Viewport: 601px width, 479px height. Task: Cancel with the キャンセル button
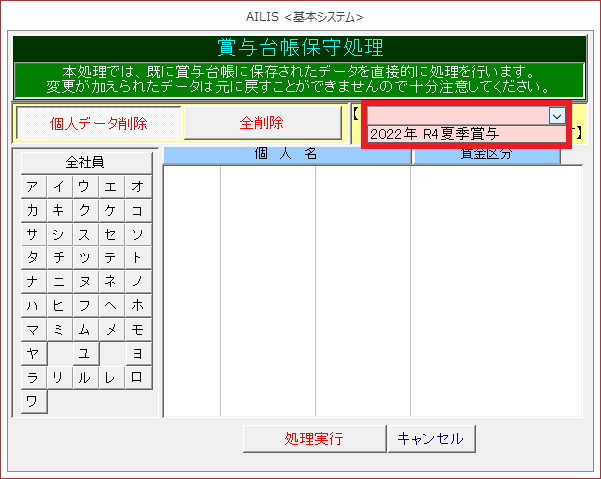(431, 439)
